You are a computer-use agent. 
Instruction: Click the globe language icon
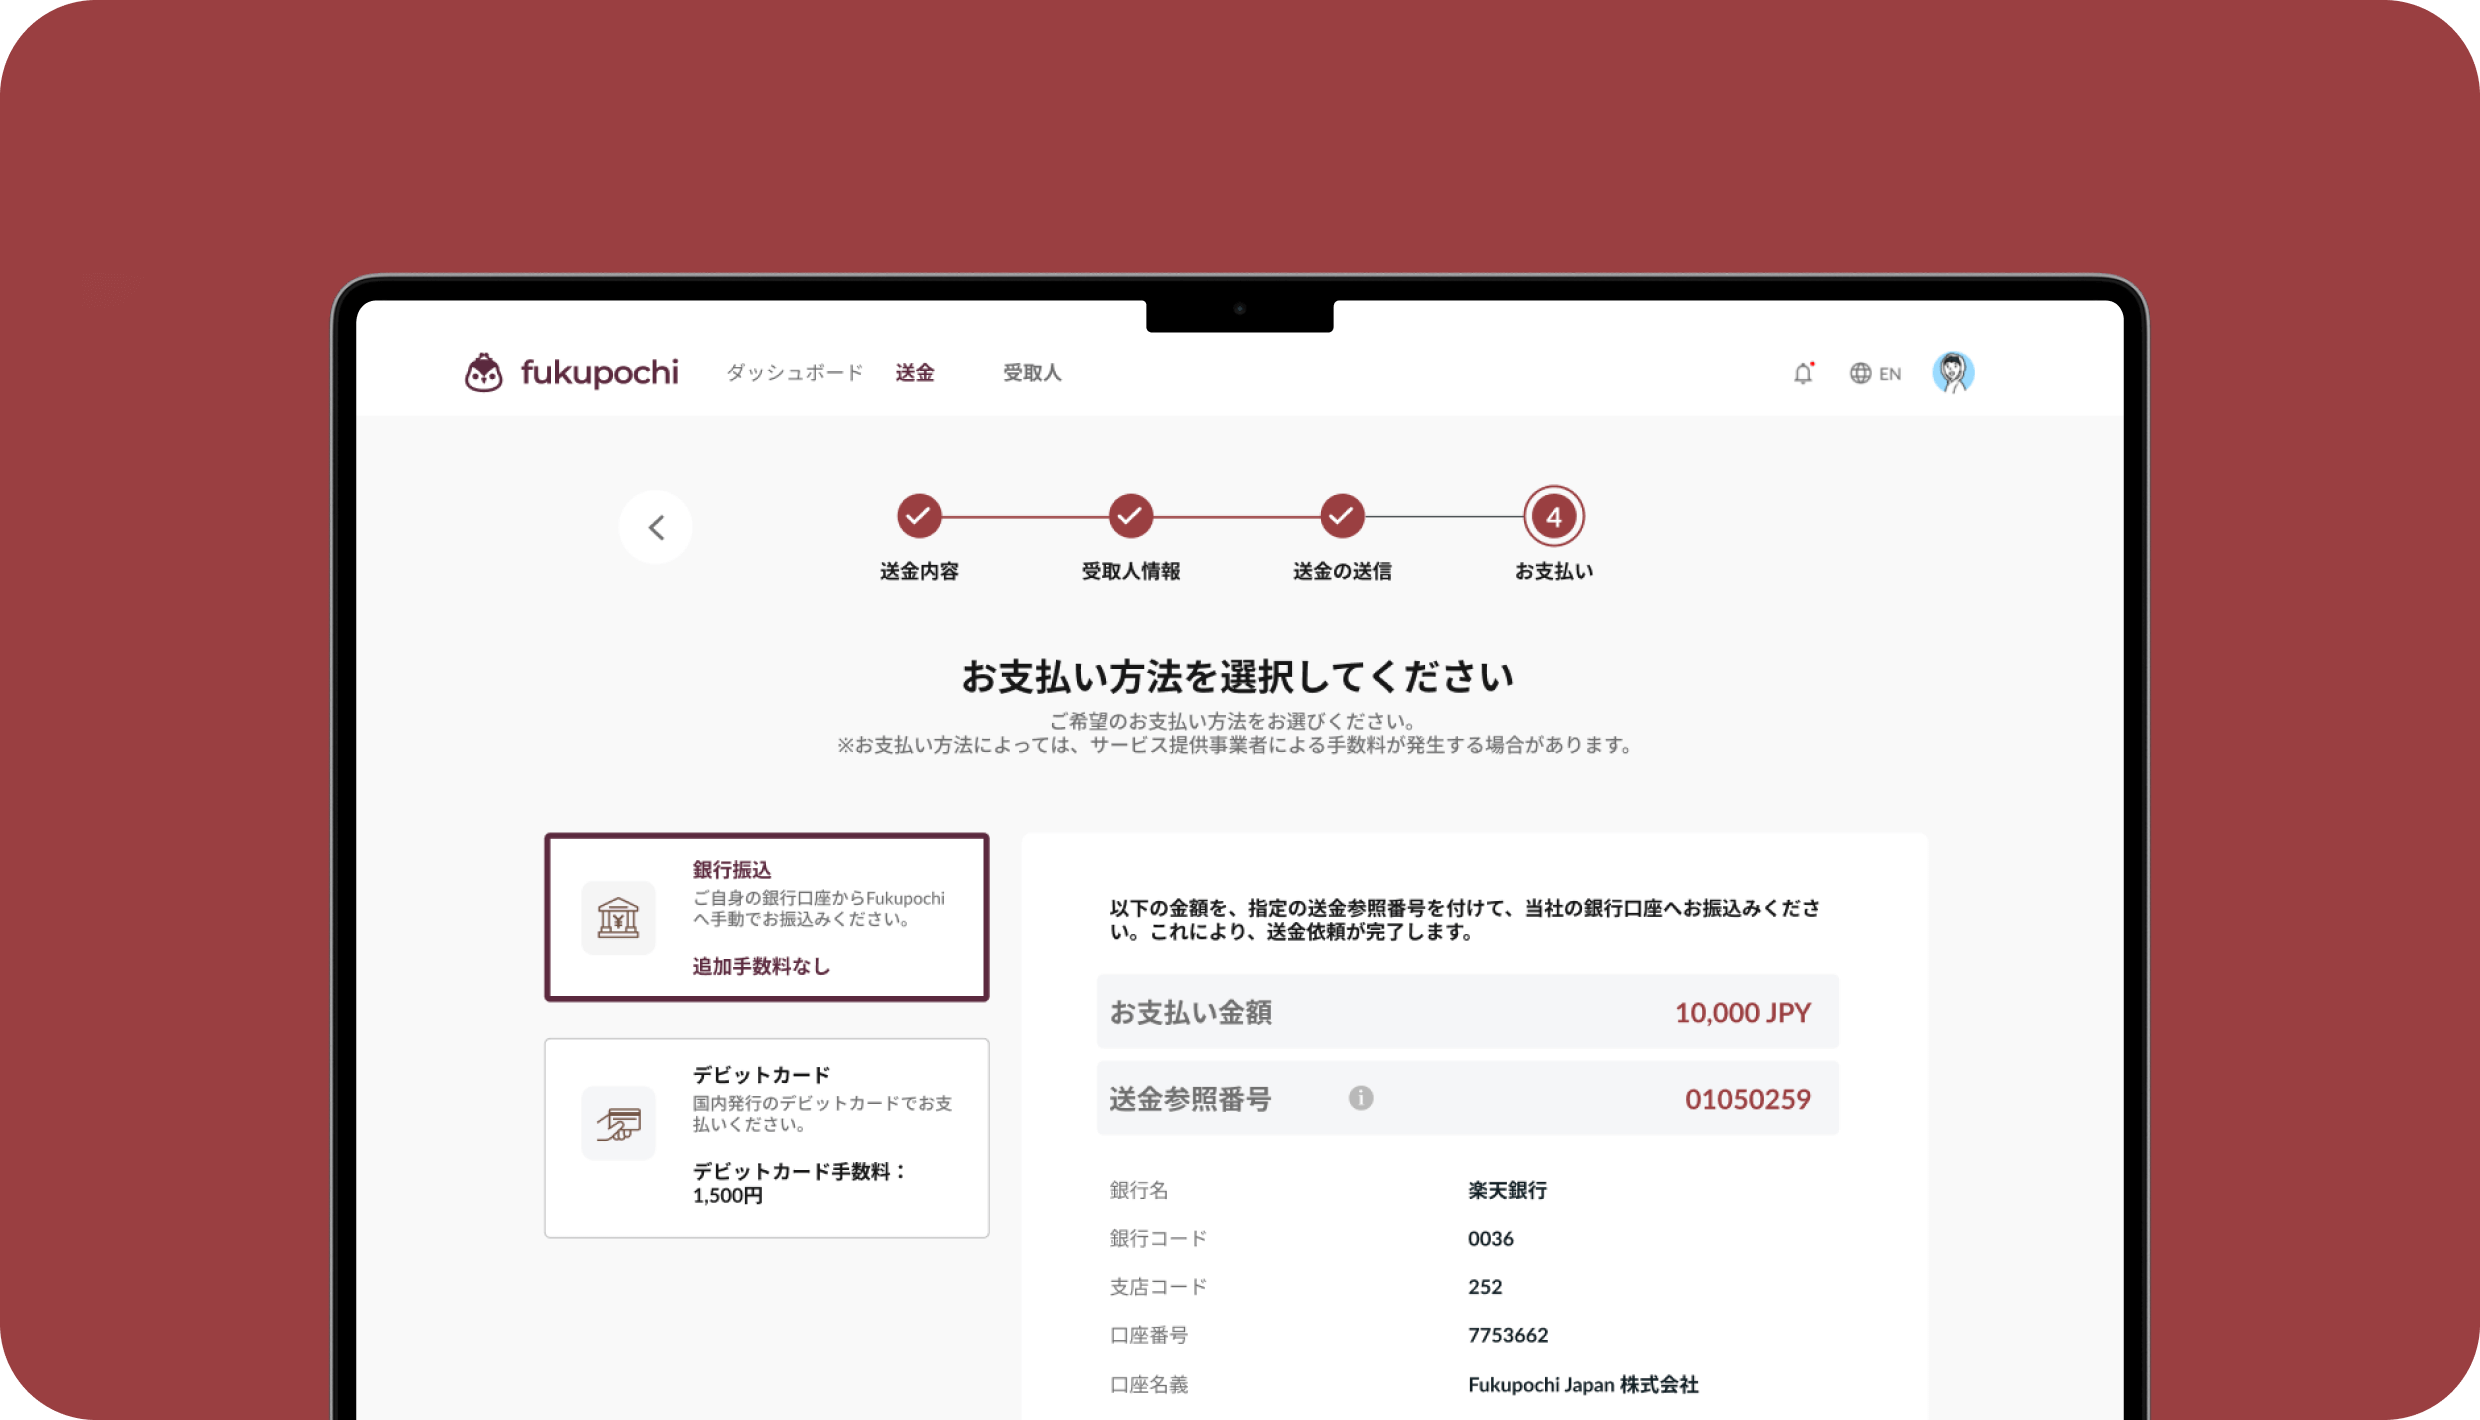(1860, 373)
